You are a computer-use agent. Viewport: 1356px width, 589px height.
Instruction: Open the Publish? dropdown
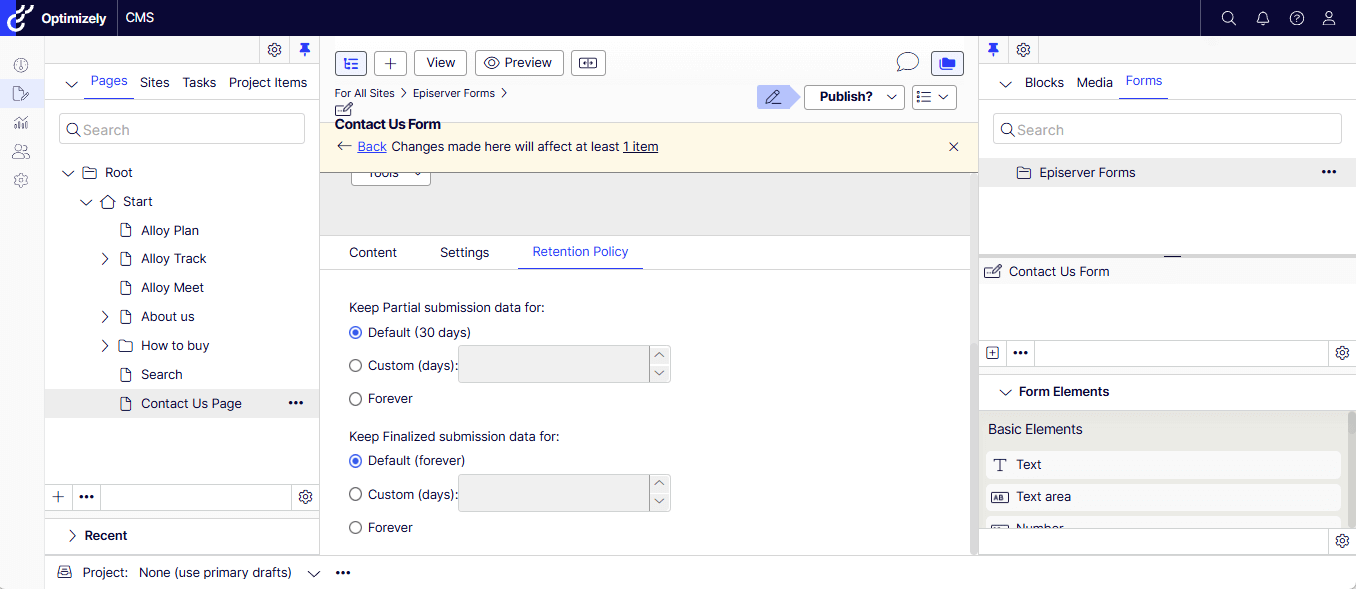854,97
